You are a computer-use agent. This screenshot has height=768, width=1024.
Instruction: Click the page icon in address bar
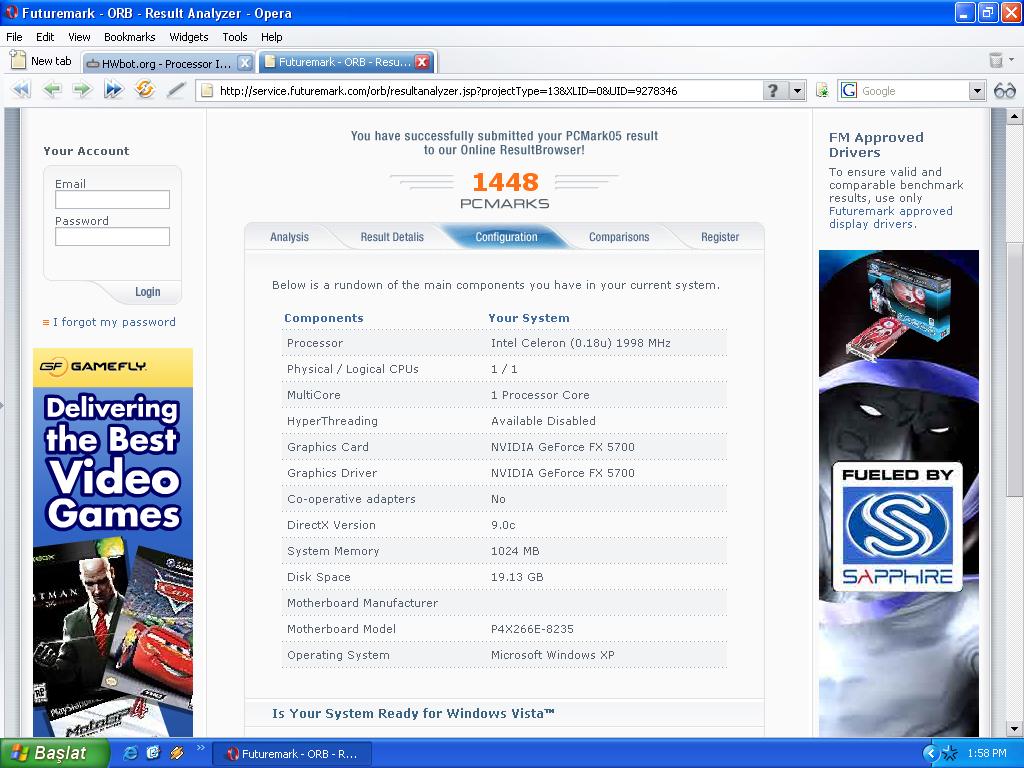(x=207, y=91)
